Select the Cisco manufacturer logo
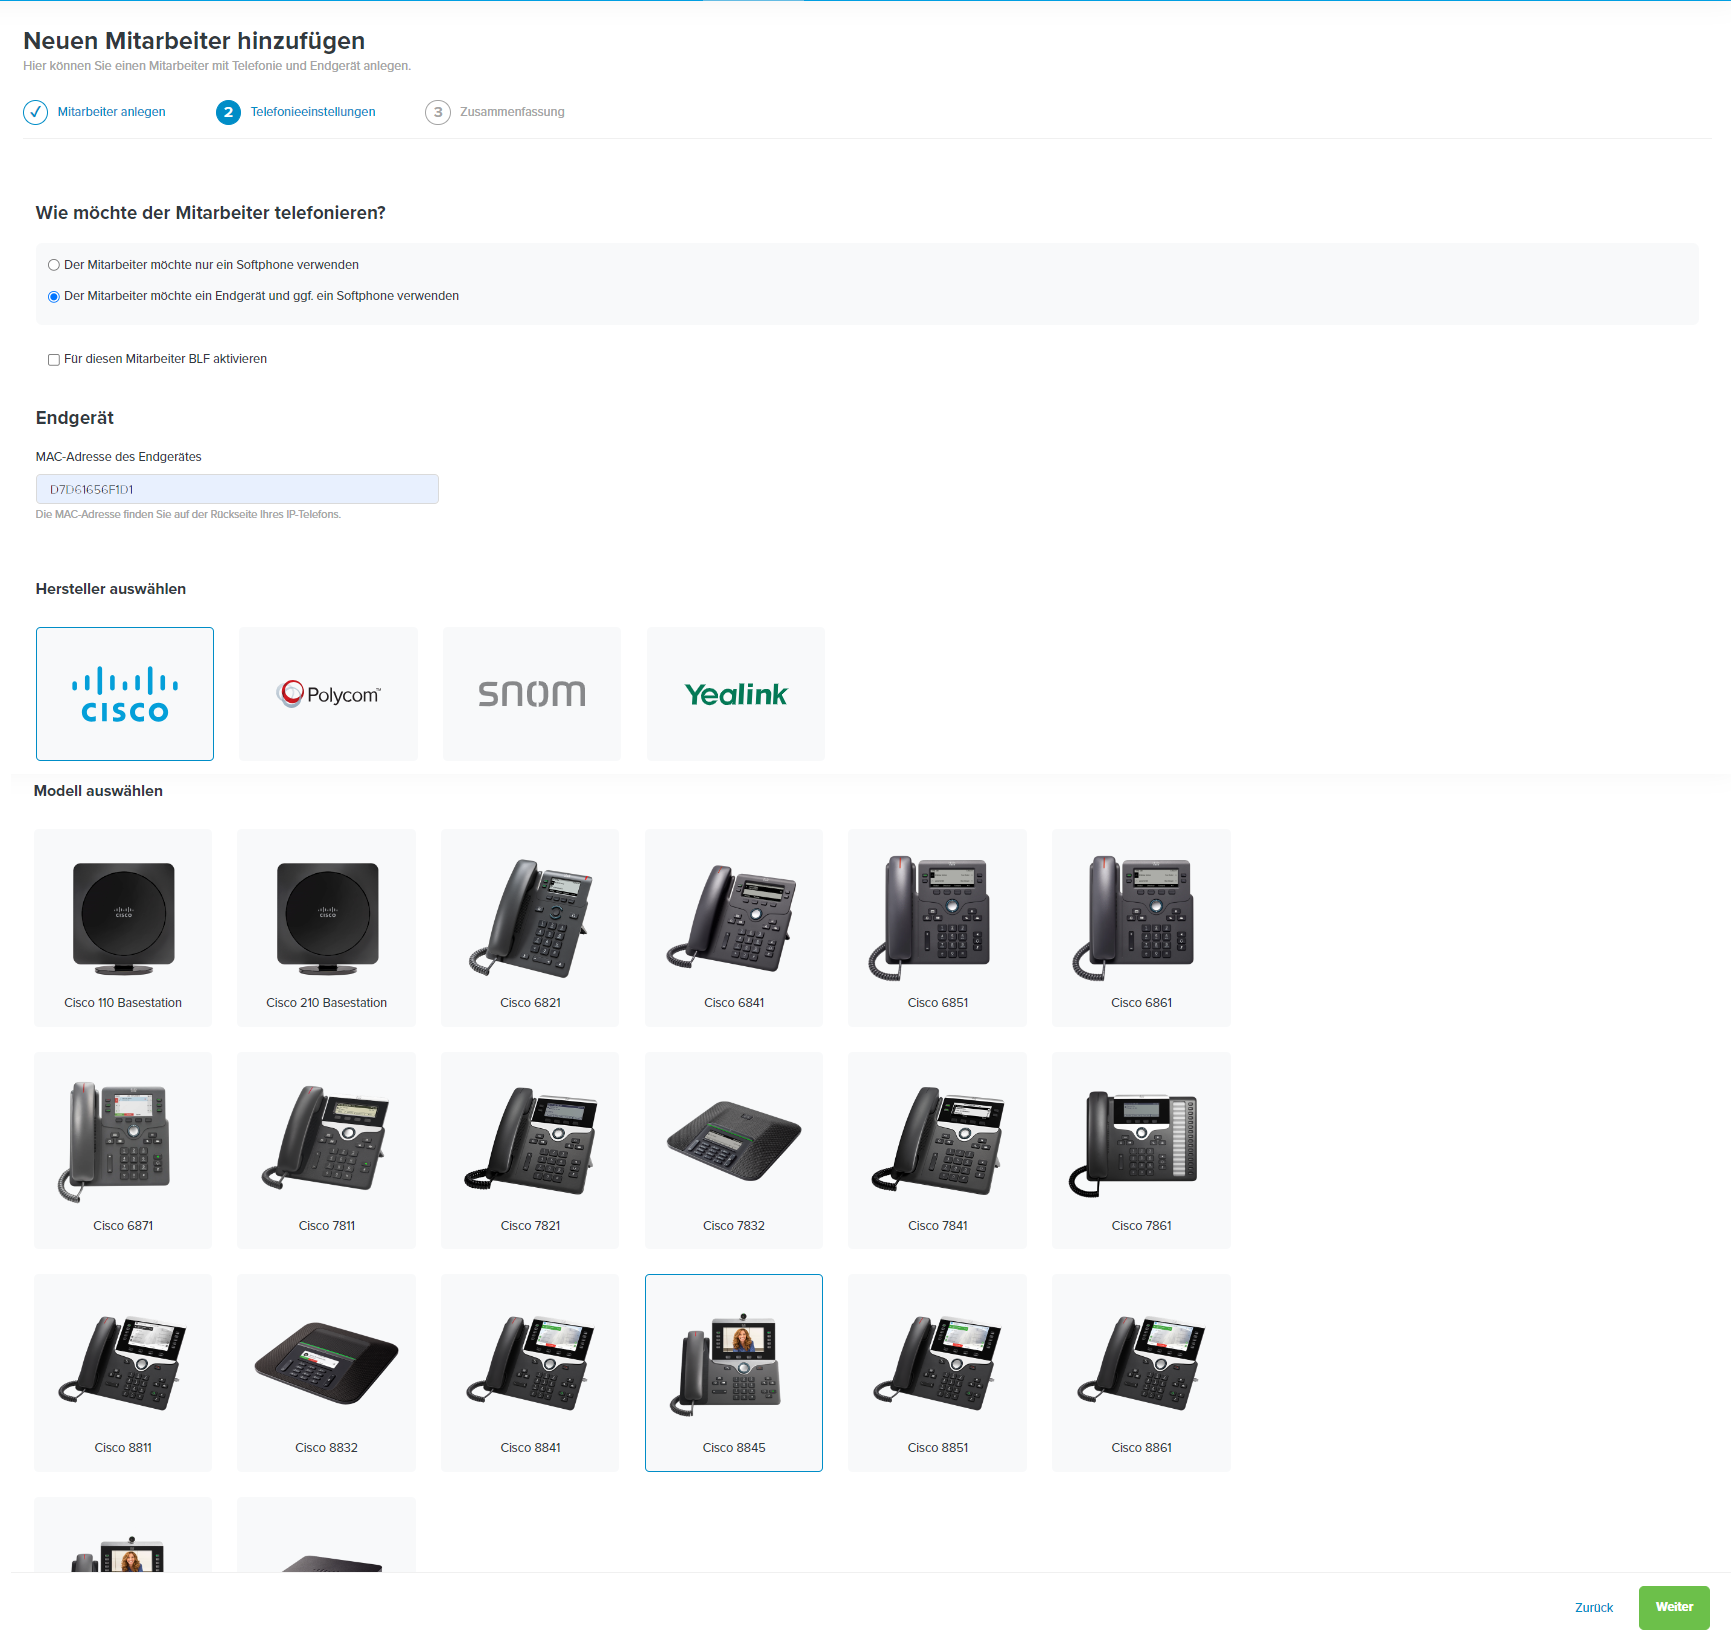The image size is (1735, 1649). tap(125, 694)
